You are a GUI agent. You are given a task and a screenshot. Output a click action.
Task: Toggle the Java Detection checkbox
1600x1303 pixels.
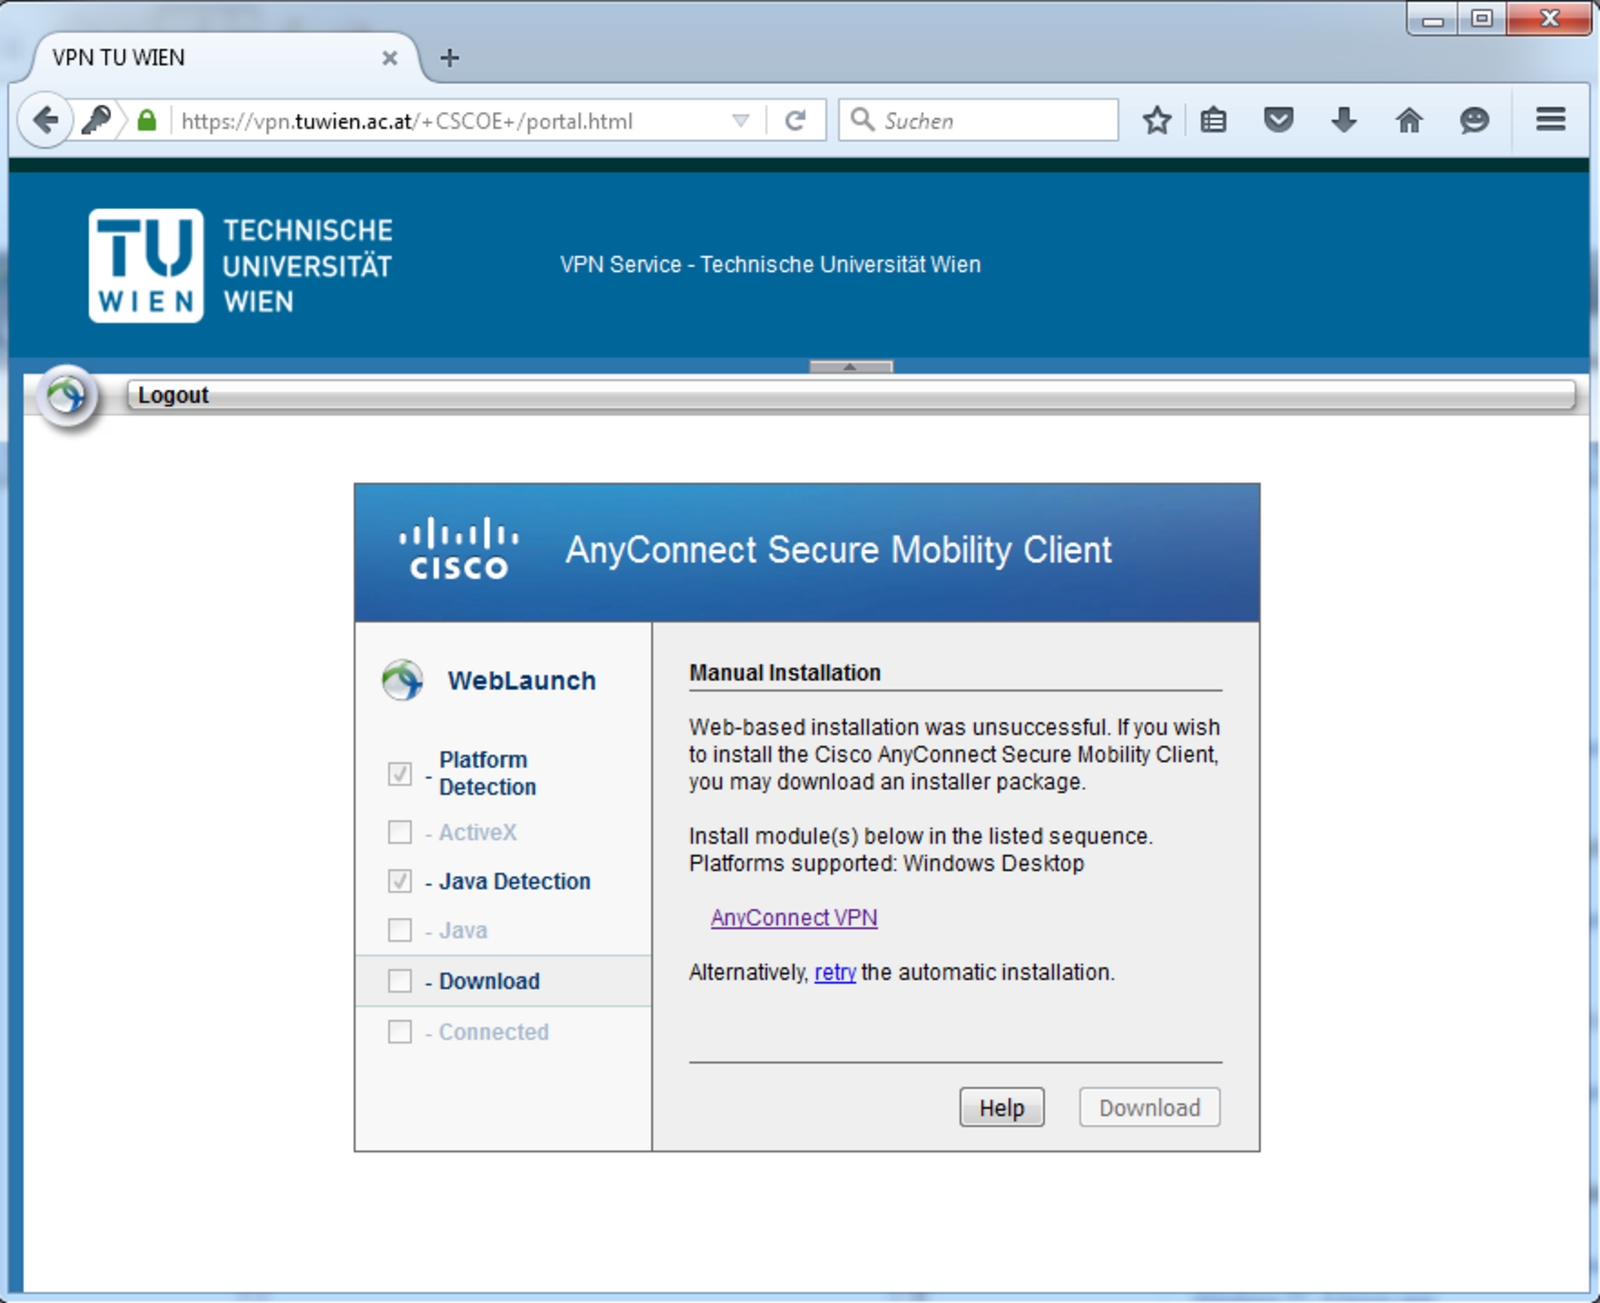coord(400,881)
